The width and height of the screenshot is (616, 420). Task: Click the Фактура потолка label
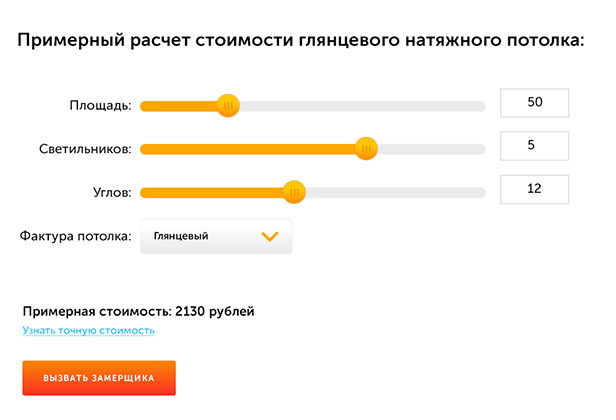click(x=76, y=237)
